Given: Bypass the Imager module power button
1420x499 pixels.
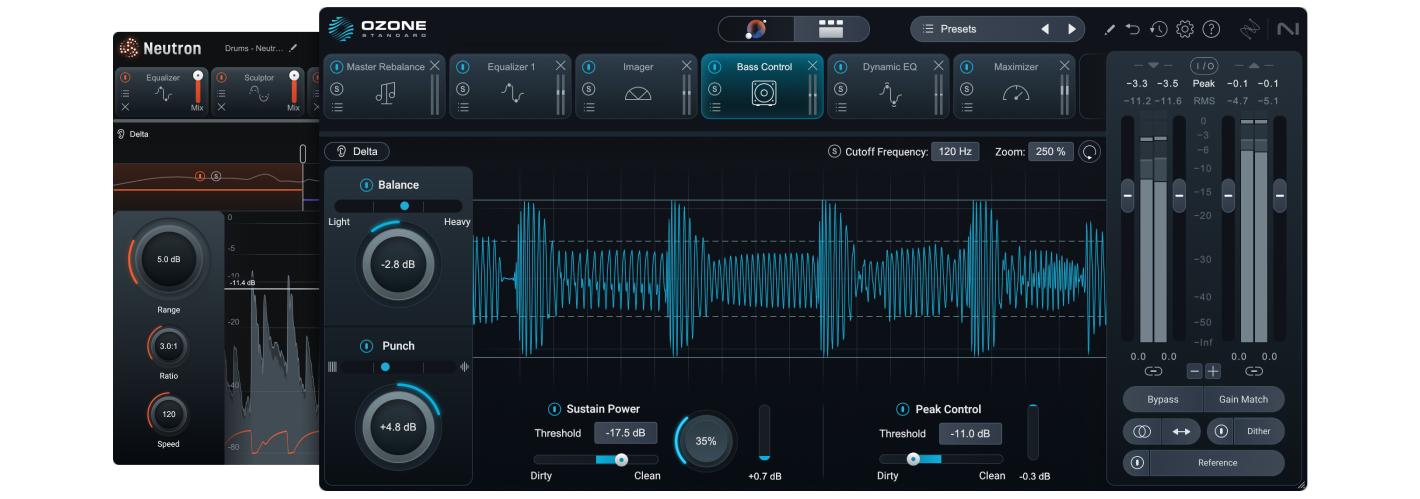Looking at the screenshot, I should 589,67.
